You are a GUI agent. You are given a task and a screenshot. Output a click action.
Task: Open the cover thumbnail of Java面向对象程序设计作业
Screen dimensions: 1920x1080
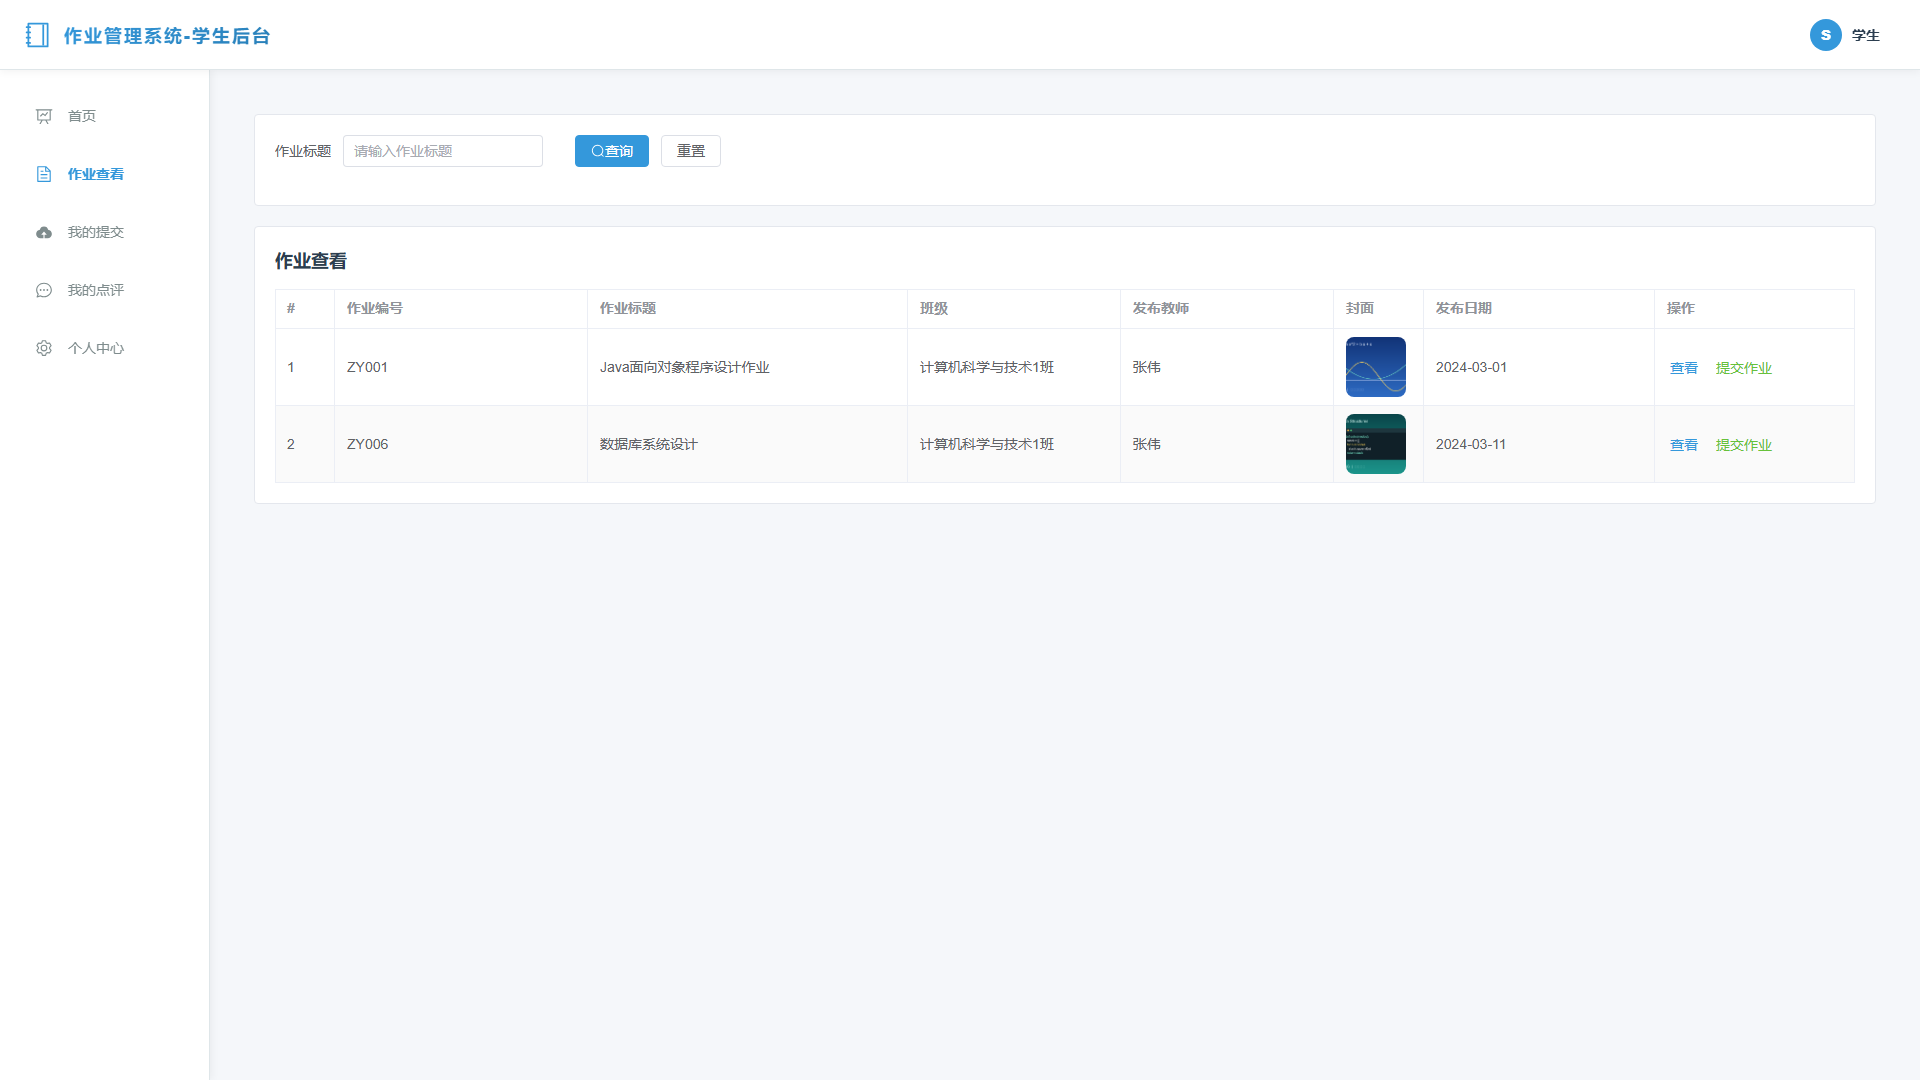pos(1376,367)
